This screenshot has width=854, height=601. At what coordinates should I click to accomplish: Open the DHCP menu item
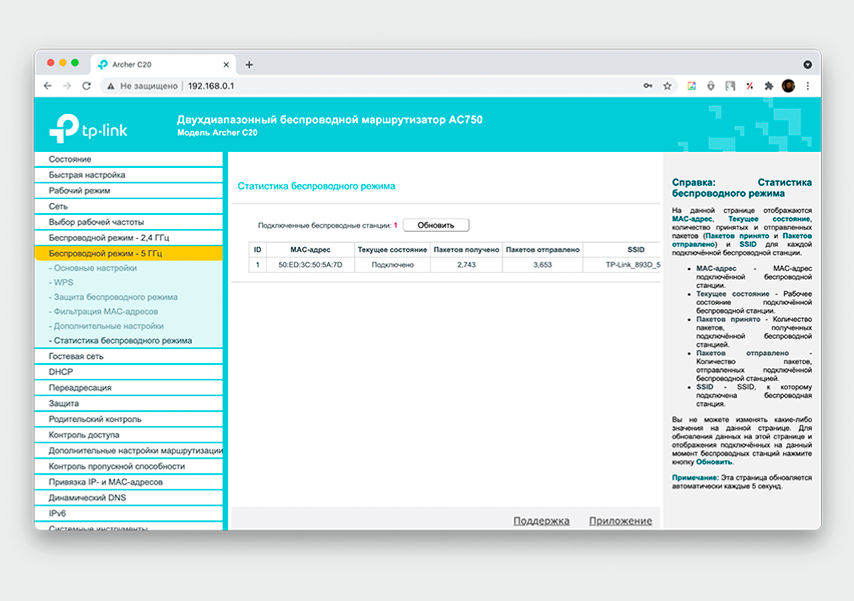coord(129,372)
